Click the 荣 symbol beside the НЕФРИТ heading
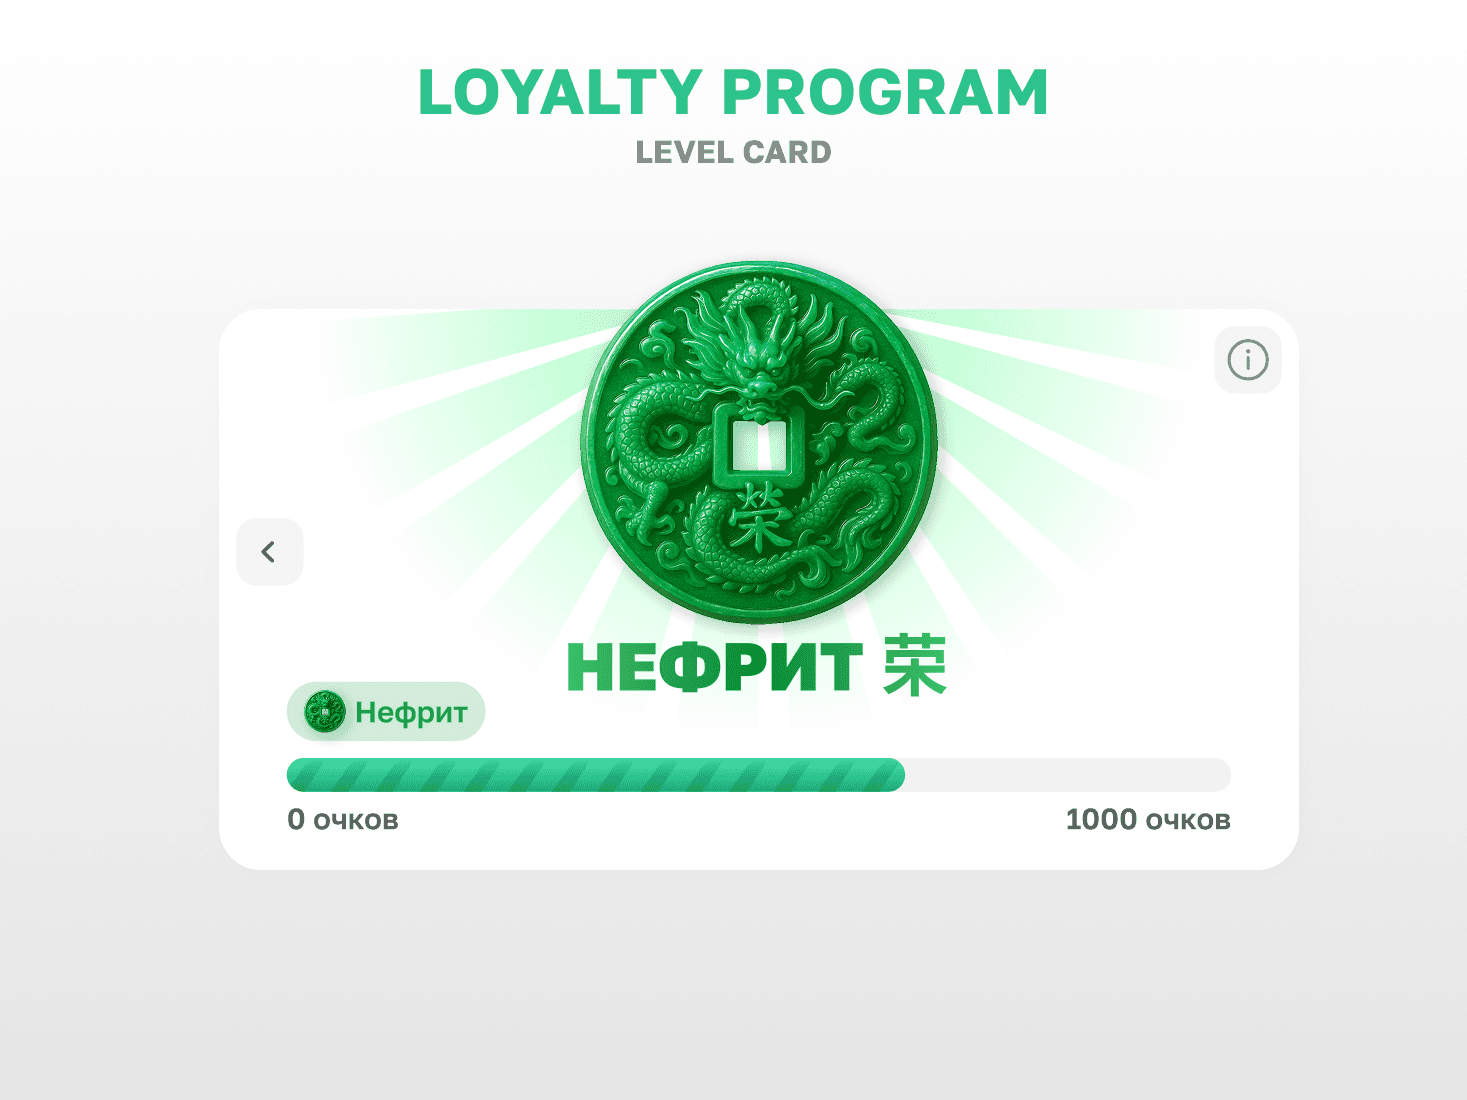Viewport: 1467px width, 1100px height. coord(914,666)
